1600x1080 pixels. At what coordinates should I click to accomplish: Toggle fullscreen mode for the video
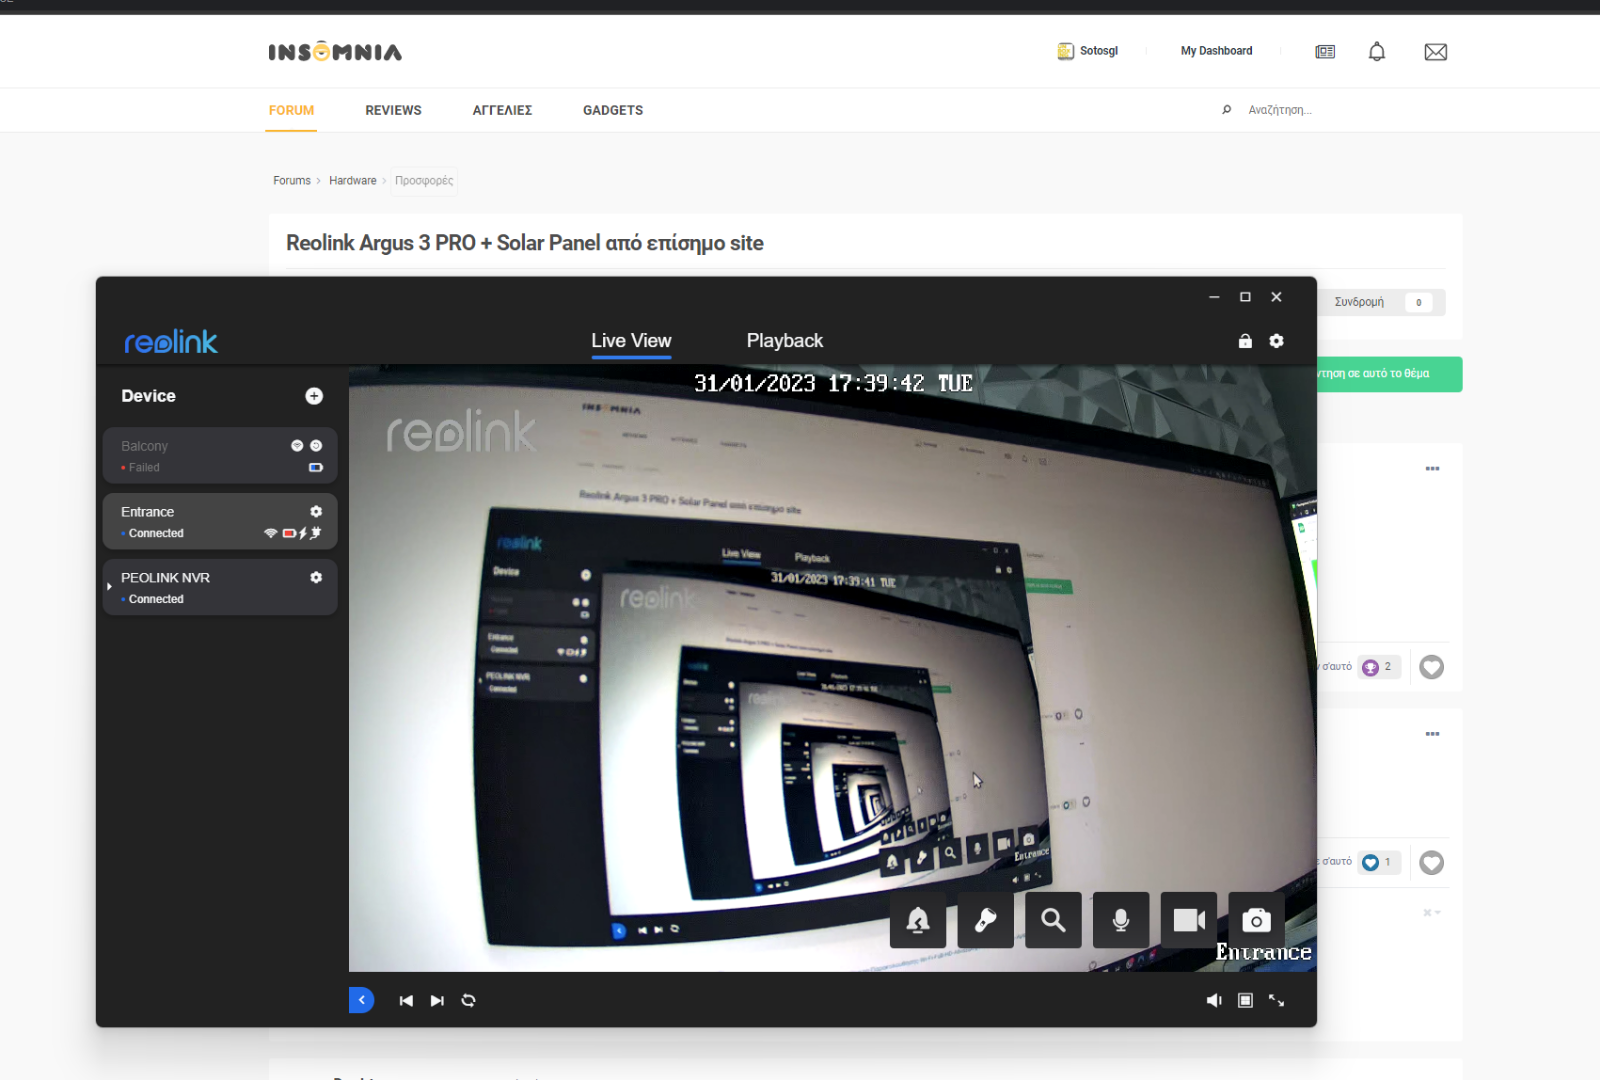[x=1277, y=1000]
